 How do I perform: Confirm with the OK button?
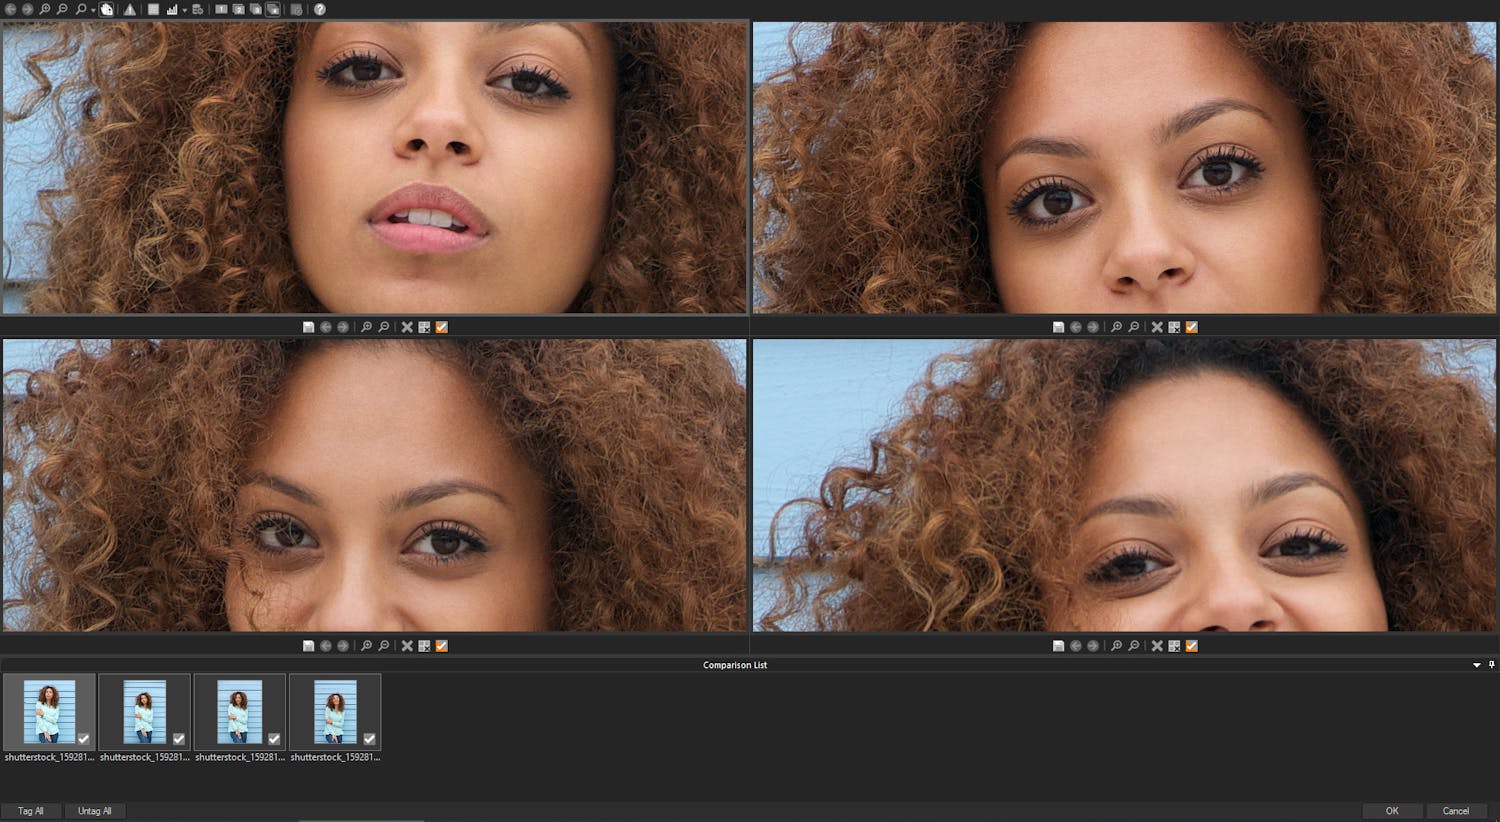click(x=1391, y=811)
